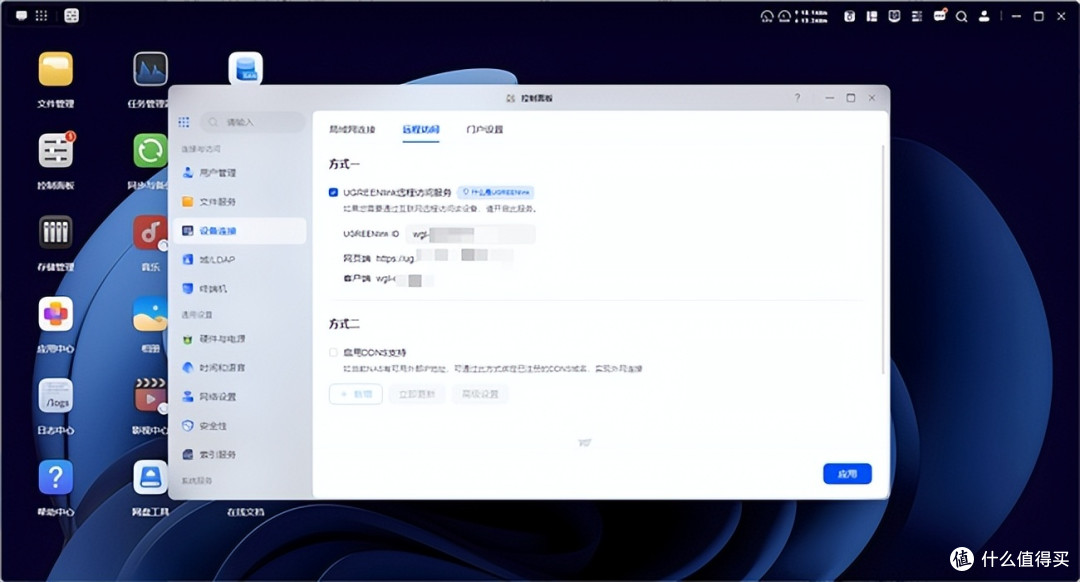The width and height of the screenshot is (1080, 582).
Task: Open 域/LDAP in the sidebar
Action: [240, 260]
